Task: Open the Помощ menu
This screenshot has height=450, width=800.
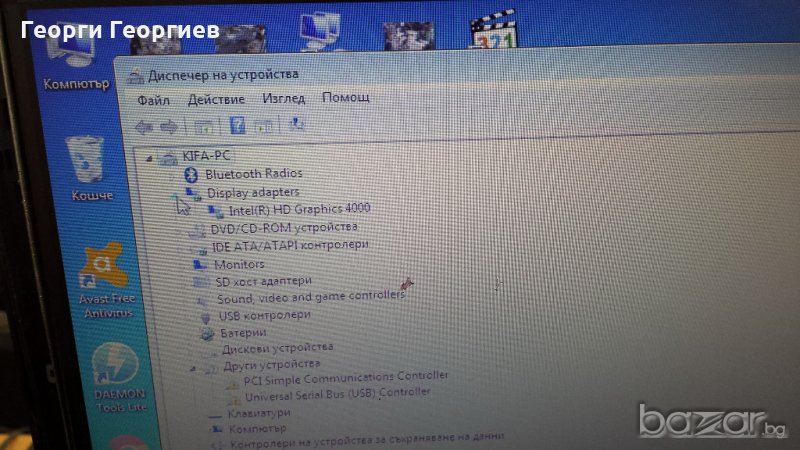Action: tap(346, 98)
